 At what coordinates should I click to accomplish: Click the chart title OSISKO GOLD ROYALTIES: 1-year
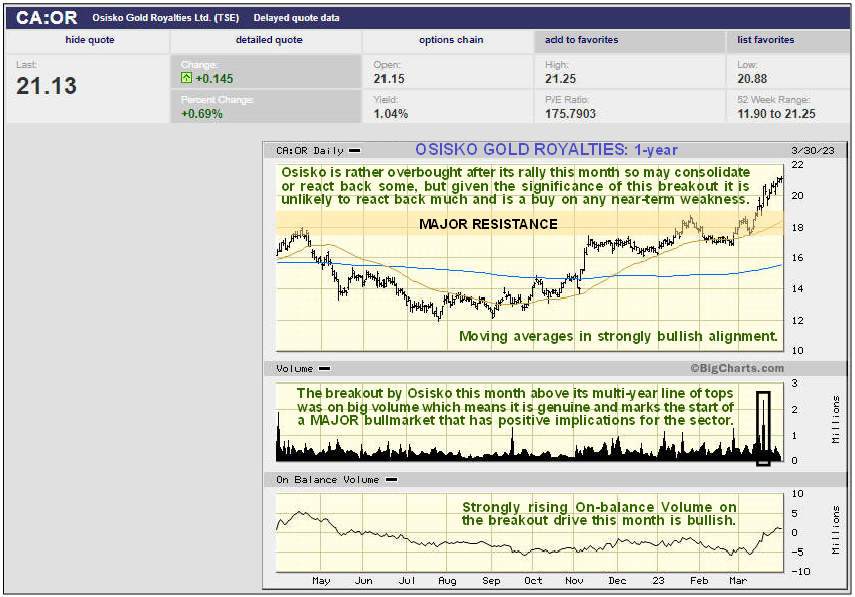(x=546, y=150)
